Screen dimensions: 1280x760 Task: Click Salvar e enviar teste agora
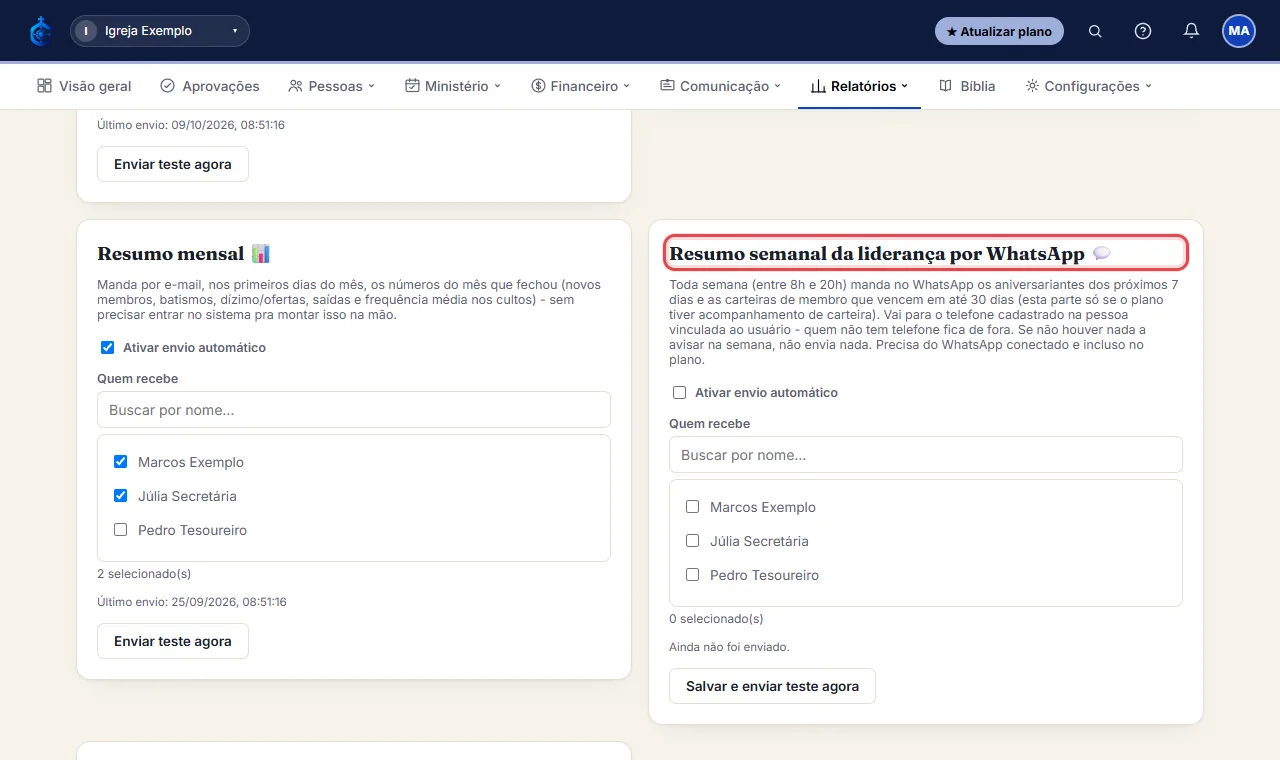772,686
